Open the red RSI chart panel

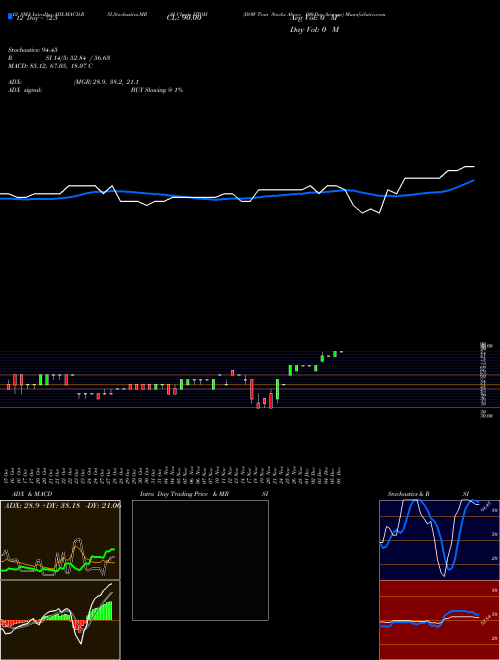coord(439,620)
